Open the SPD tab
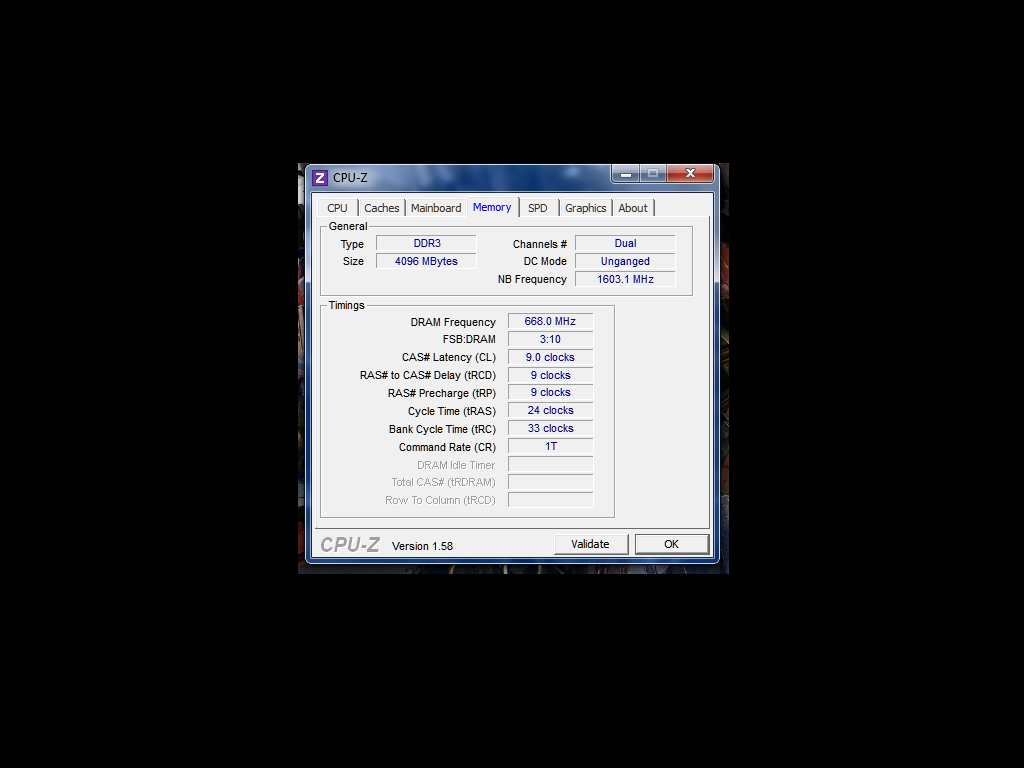1024x768 pixels. (x=537, y=208)
